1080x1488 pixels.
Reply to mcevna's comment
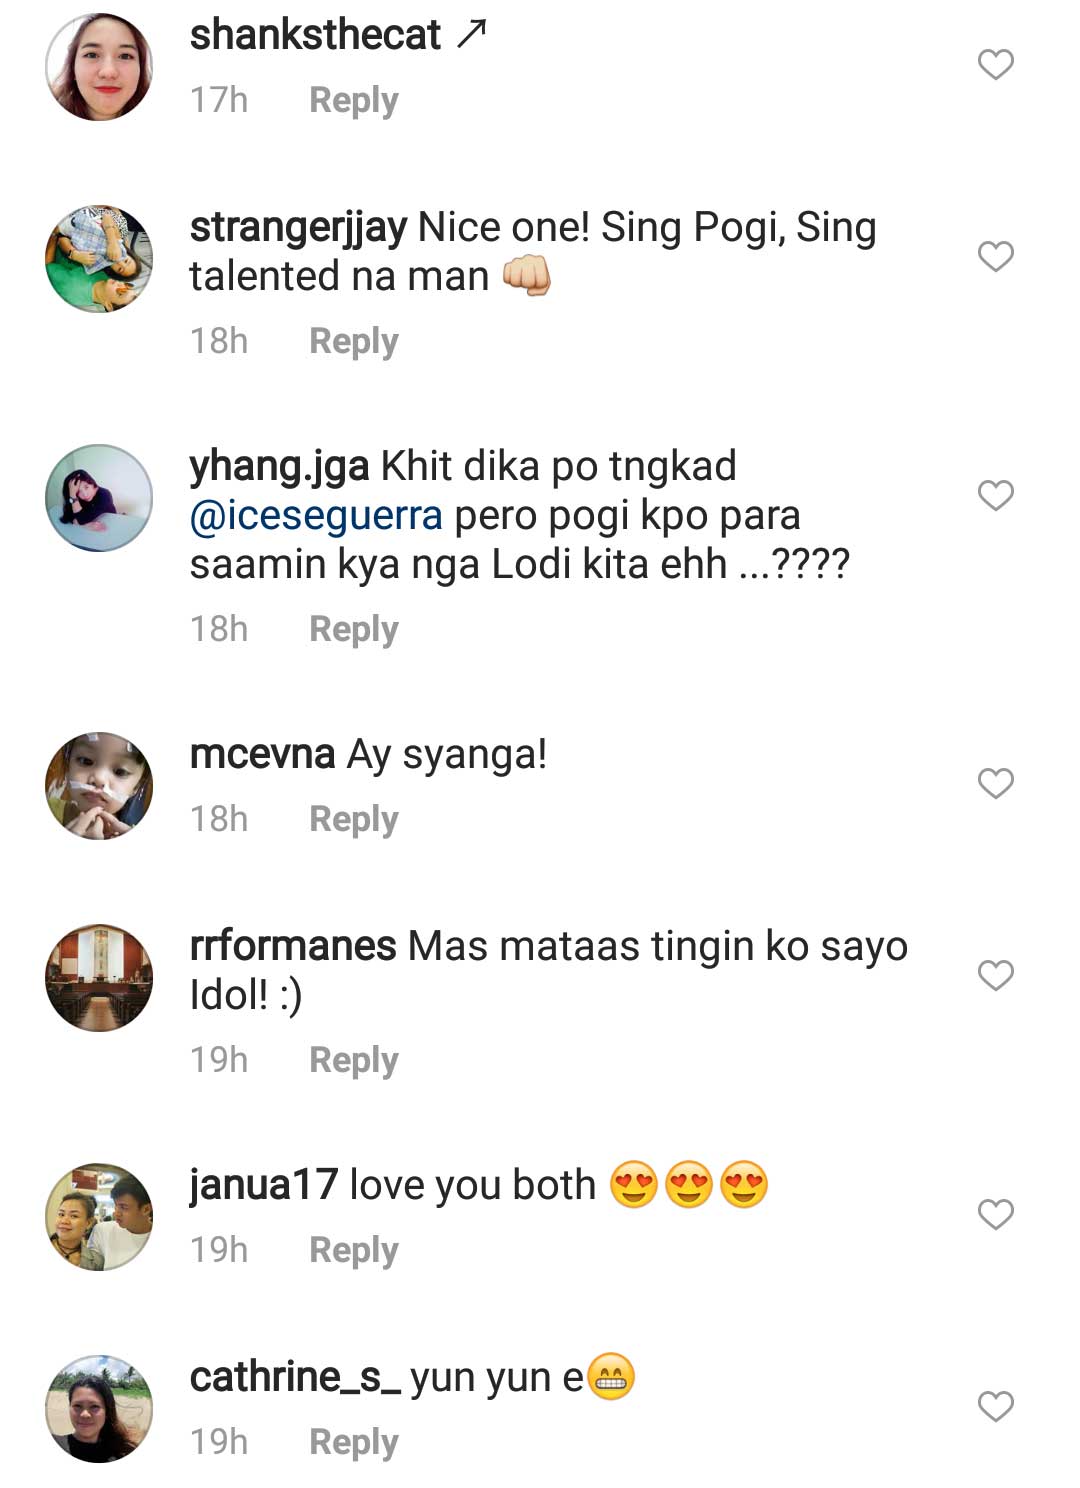point(353,819)
